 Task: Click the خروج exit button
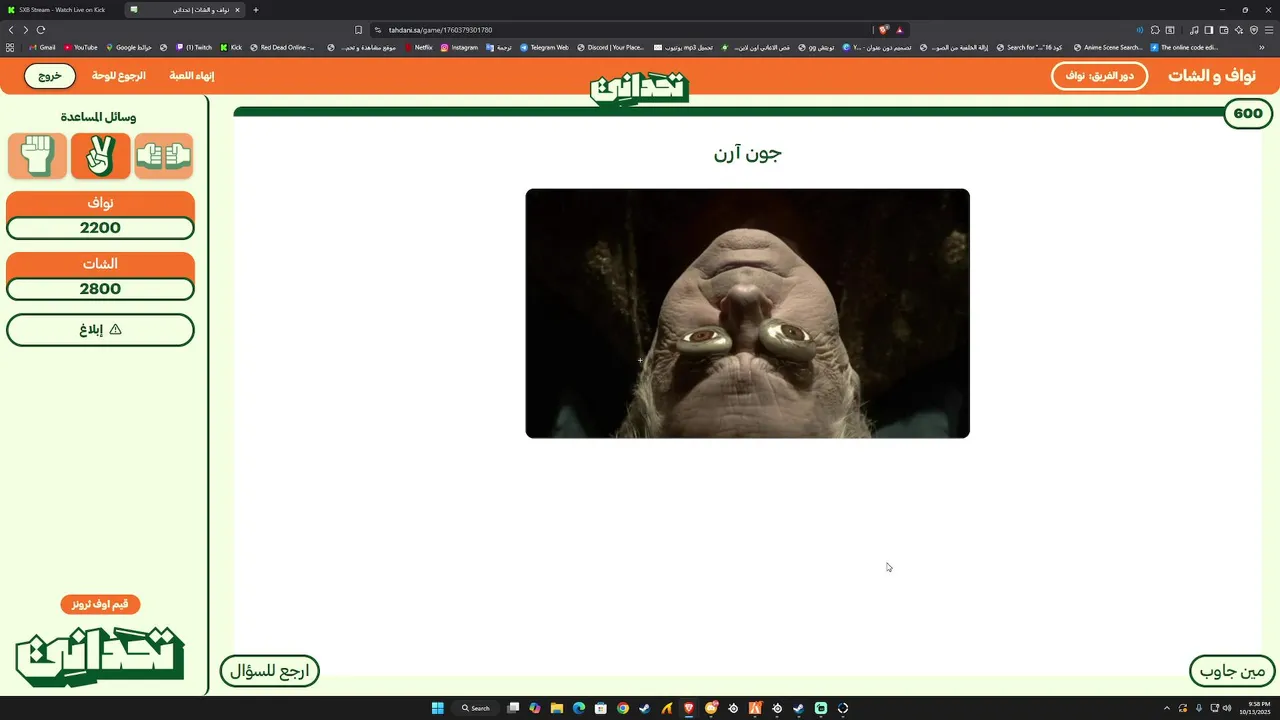pos(50,76)
